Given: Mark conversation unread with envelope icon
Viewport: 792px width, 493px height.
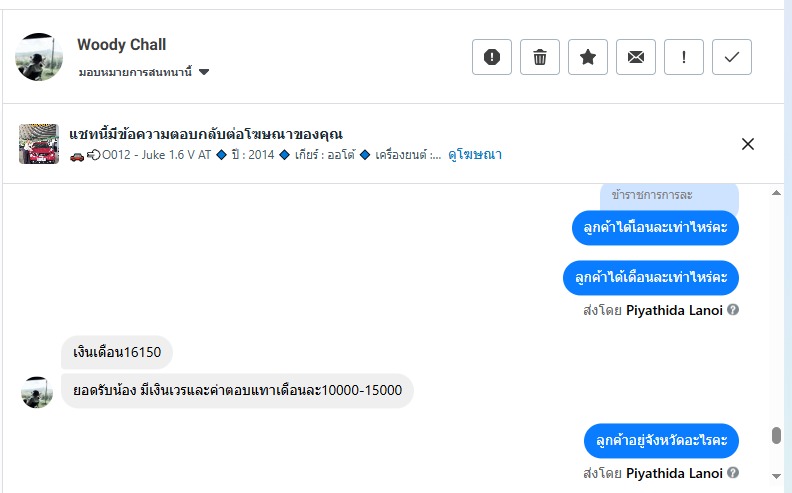Looking at the screenshot, I should click(636, 57).
